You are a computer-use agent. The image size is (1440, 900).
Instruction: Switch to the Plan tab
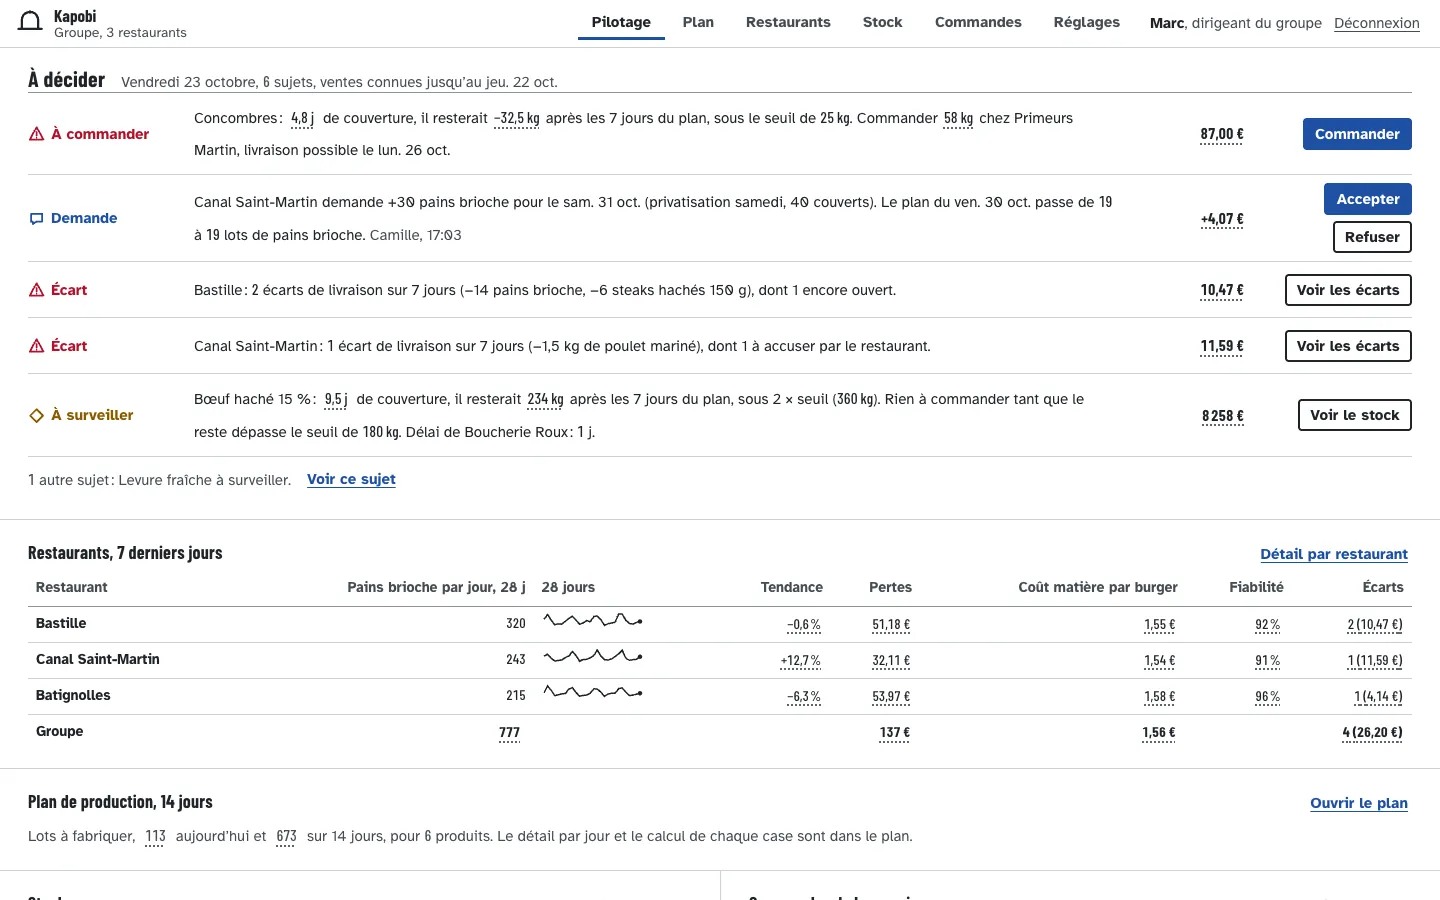click(698, 22)
